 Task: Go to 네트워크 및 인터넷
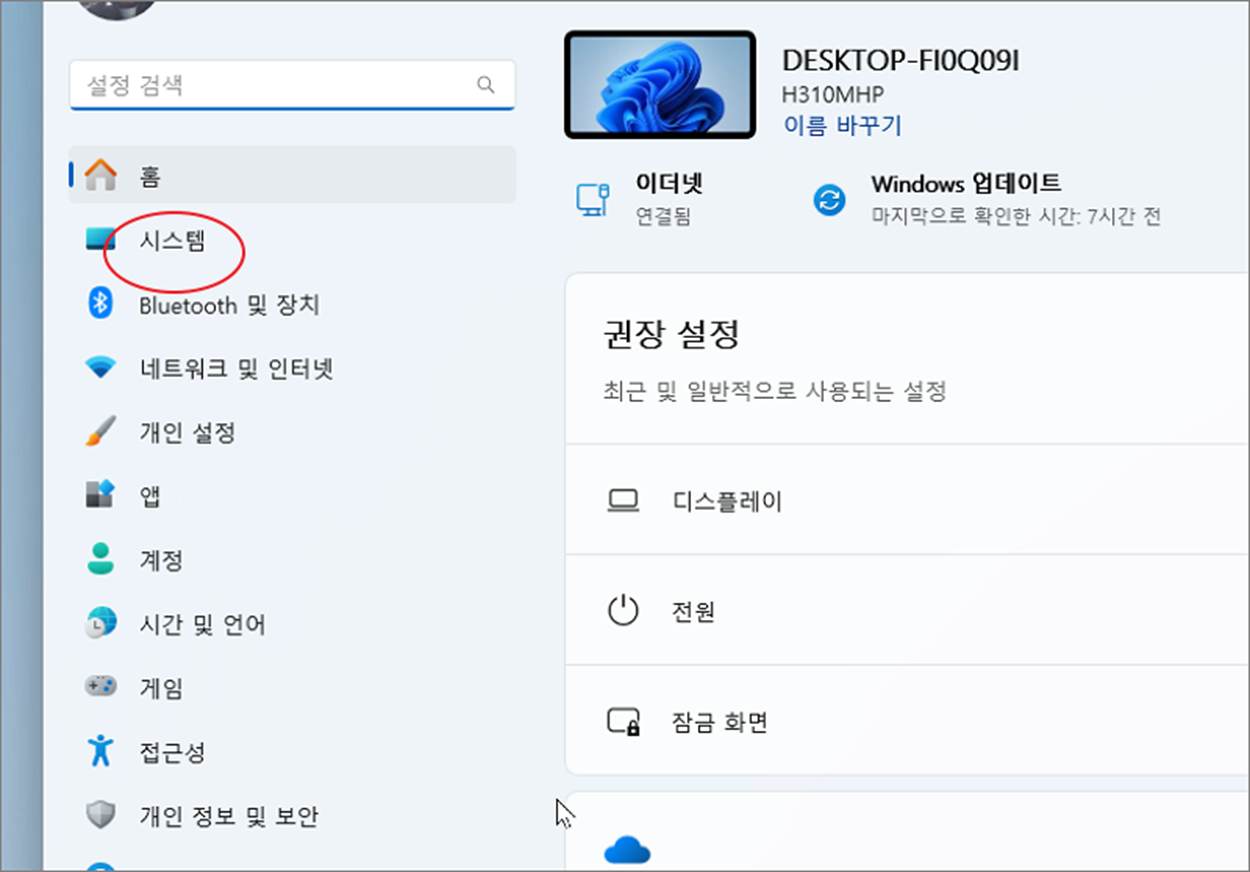point(292,368)
